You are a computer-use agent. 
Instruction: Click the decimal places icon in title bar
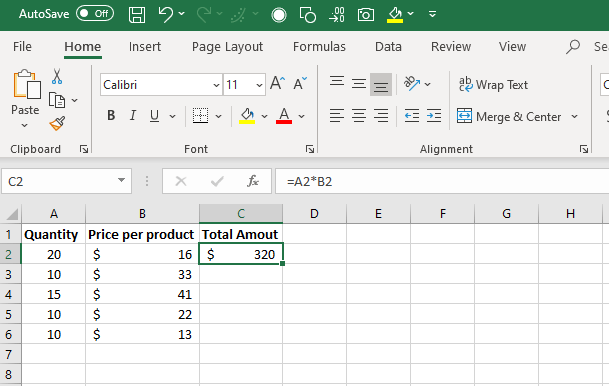click(337, 15)
